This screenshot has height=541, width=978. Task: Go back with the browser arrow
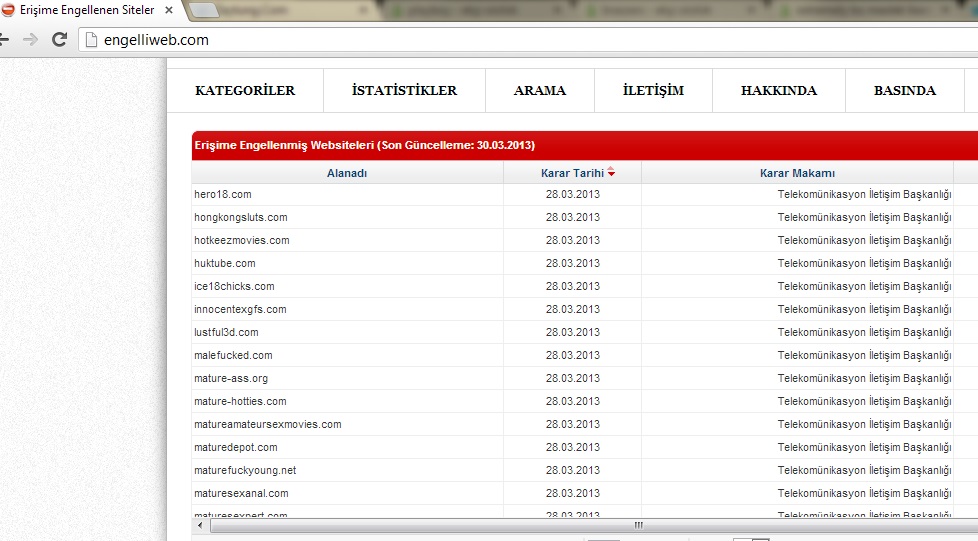pos(4,40)
